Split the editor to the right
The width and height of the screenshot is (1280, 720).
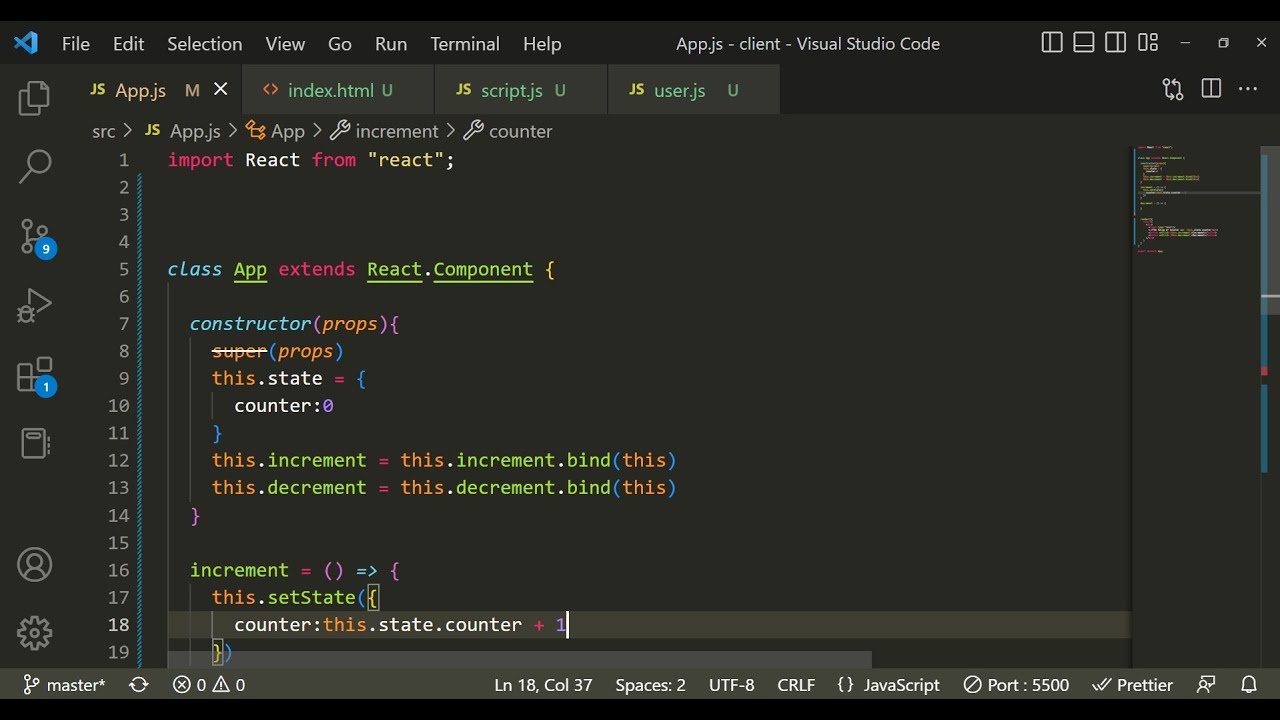point(1211,89)
